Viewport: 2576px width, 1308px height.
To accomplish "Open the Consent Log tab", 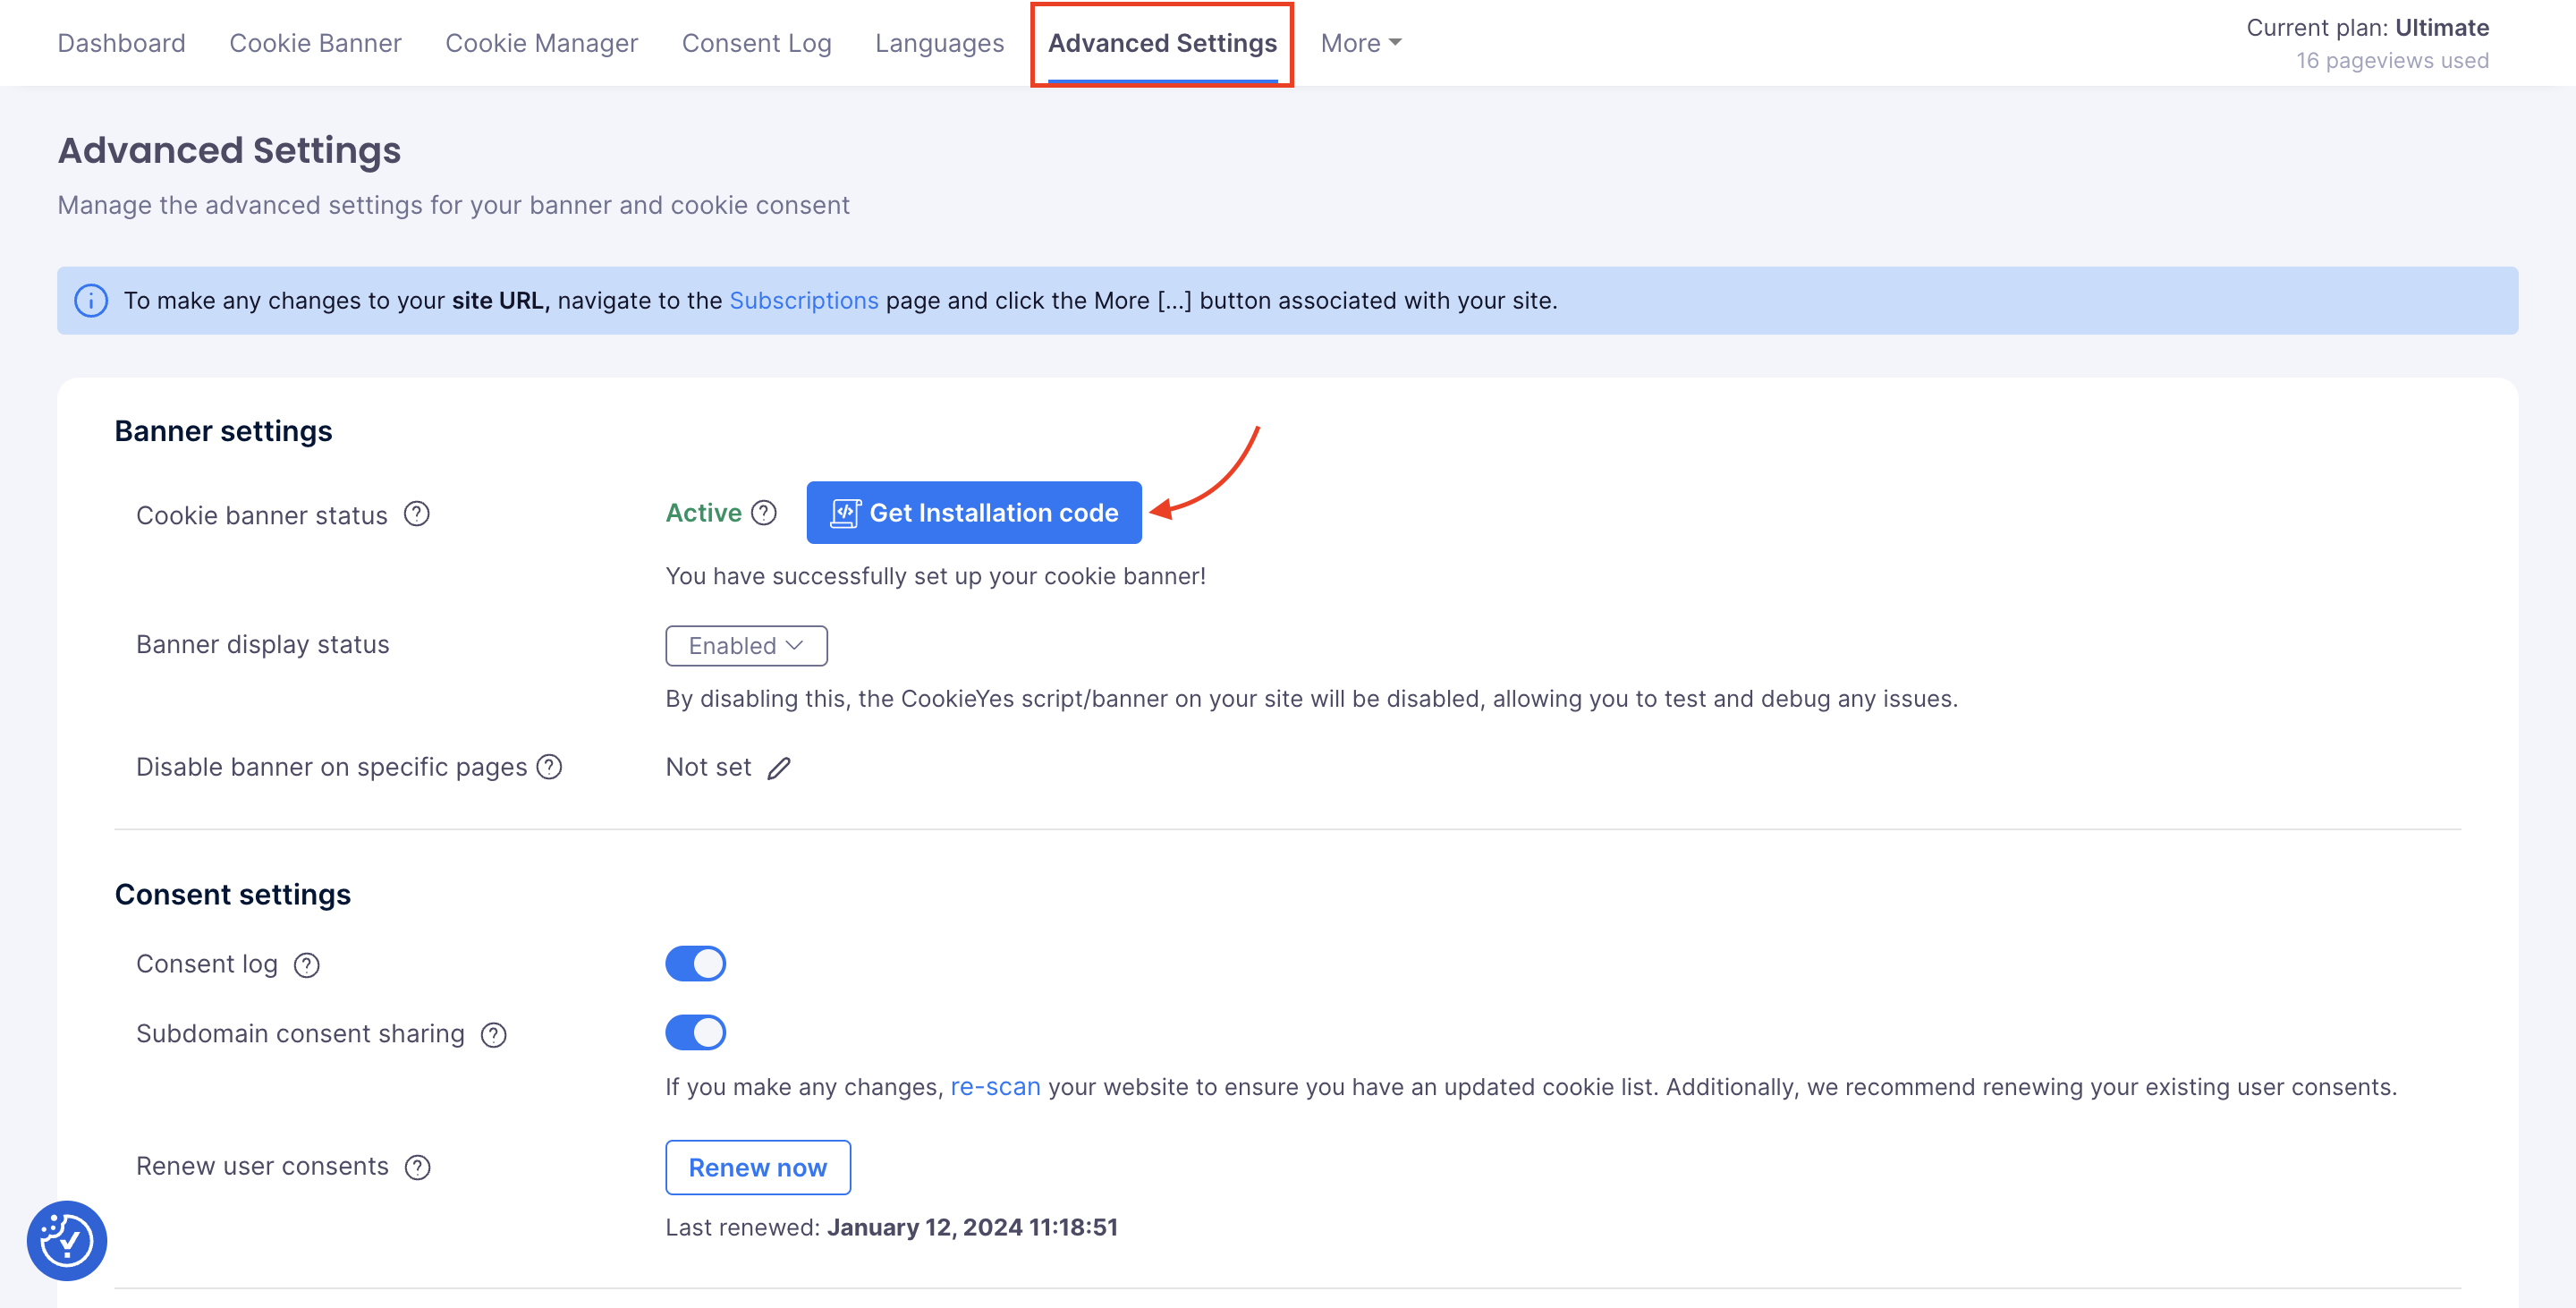I will pos(756,43).
